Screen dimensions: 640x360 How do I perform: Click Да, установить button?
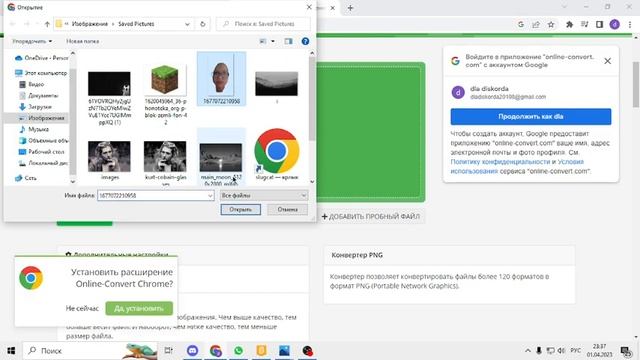tap(139, 309)
